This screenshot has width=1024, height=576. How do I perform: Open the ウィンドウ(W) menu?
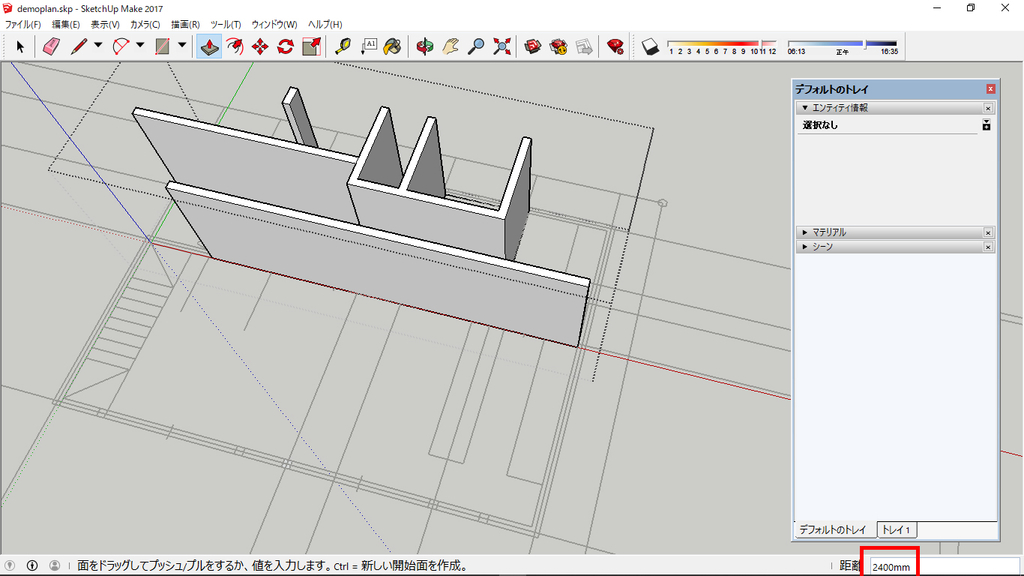pyautogui.click(x=274, y=24)
